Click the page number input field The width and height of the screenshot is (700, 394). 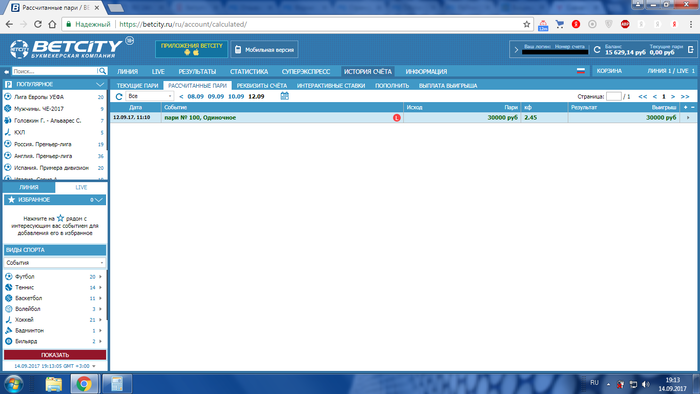[x=614, y=96]
